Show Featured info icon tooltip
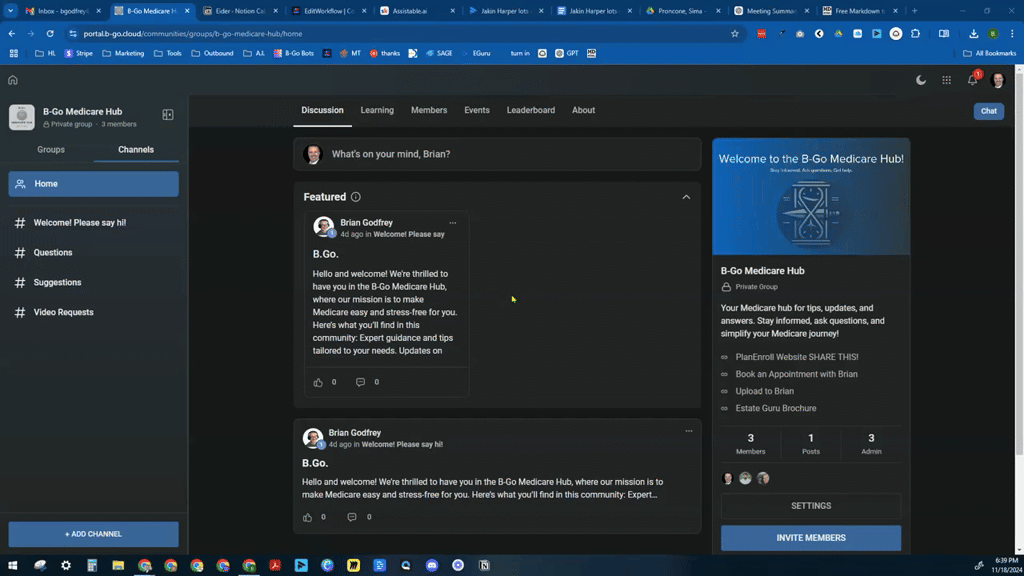 pos(355,197)
